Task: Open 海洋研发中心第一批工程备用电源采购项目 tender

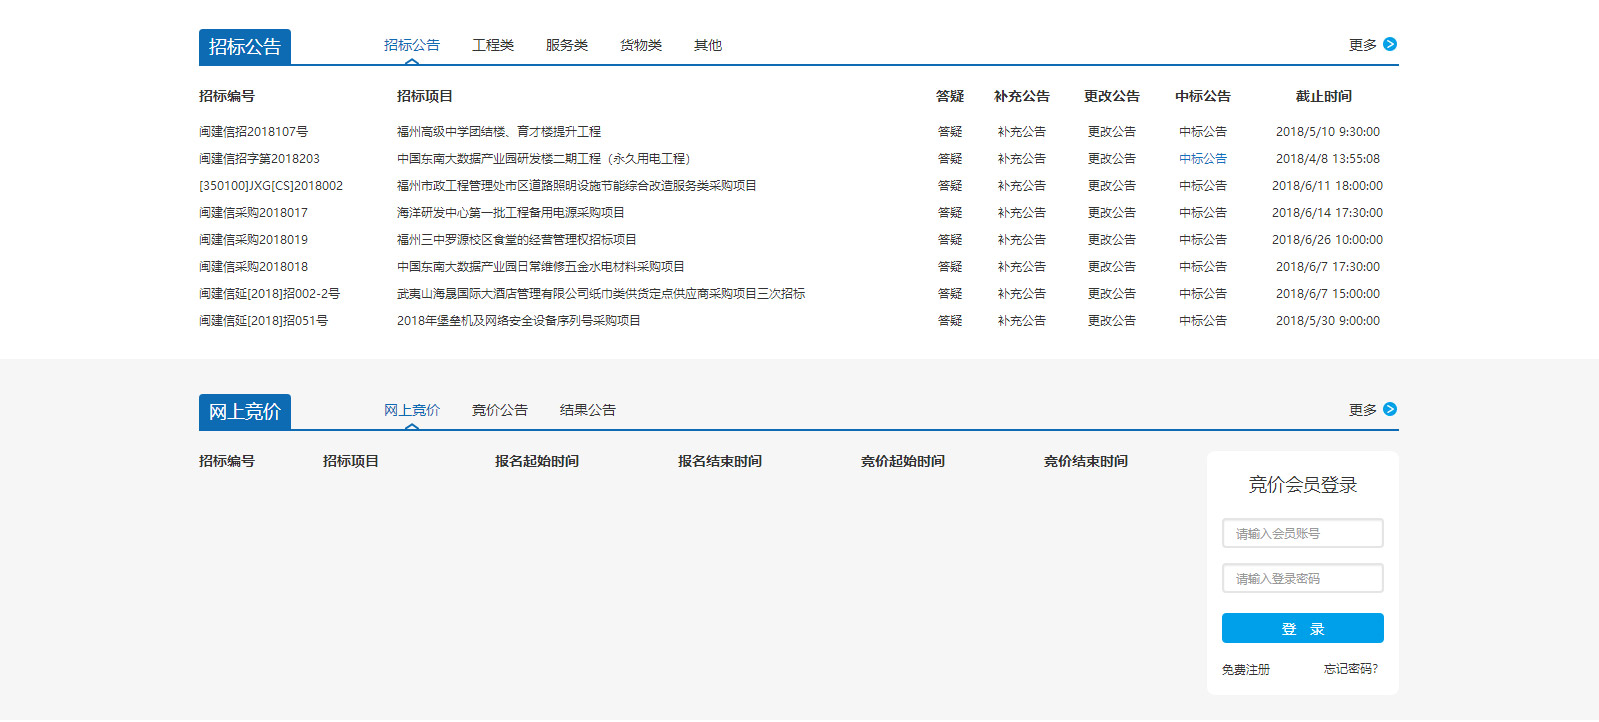Action: click(510, 213)
